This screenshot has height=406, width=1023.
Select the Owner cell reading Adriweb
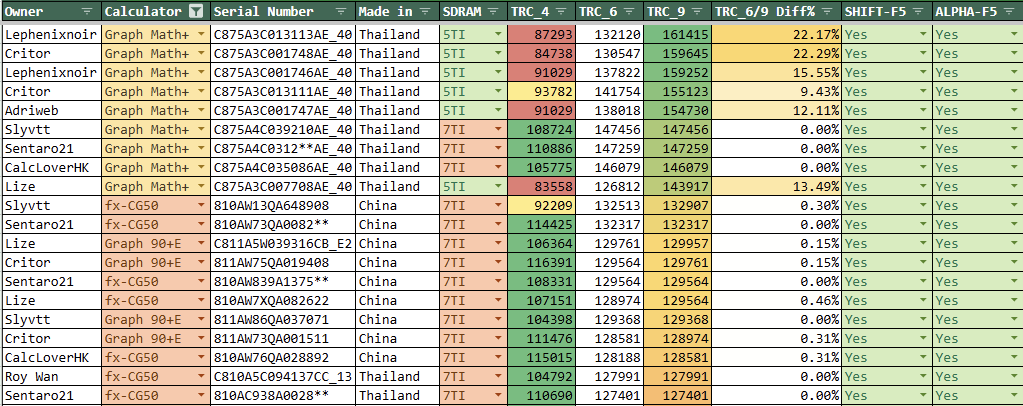[x=50, y=110]
